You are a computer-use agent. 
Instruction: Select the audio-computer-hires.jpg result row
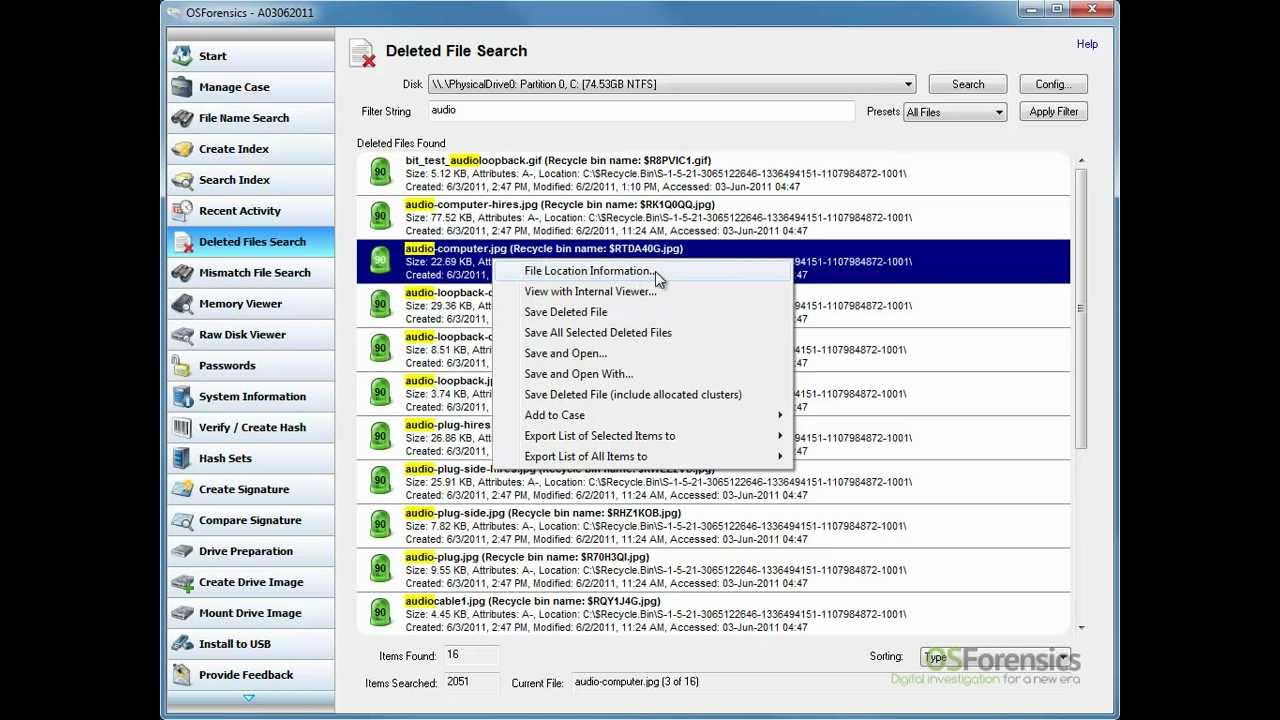(713, 217)
